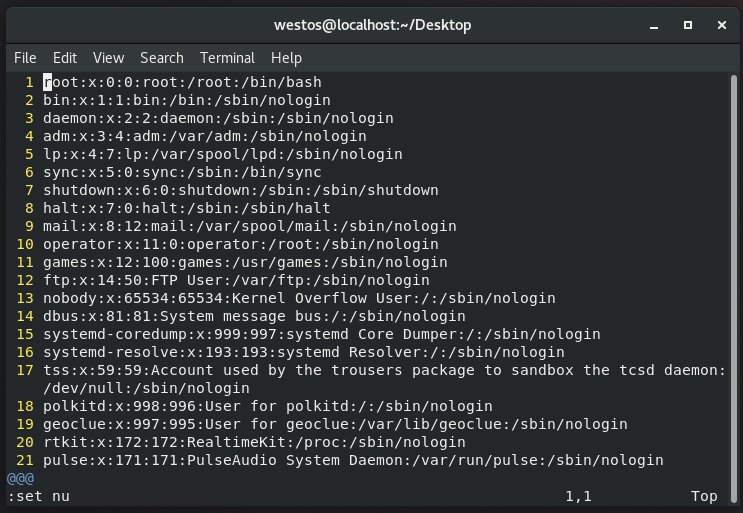Open the View menu
The height and width of the screenshot is (513, 743).
109,58
